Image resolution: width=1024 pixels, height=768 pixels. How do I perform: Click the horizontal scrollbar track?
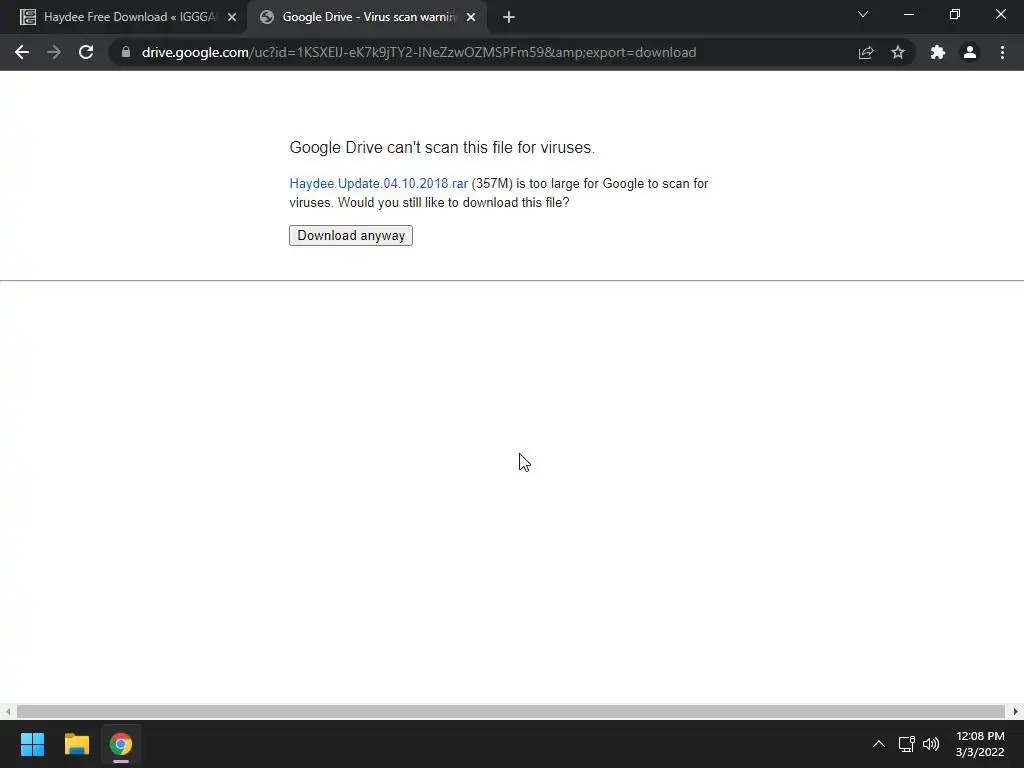511,711
